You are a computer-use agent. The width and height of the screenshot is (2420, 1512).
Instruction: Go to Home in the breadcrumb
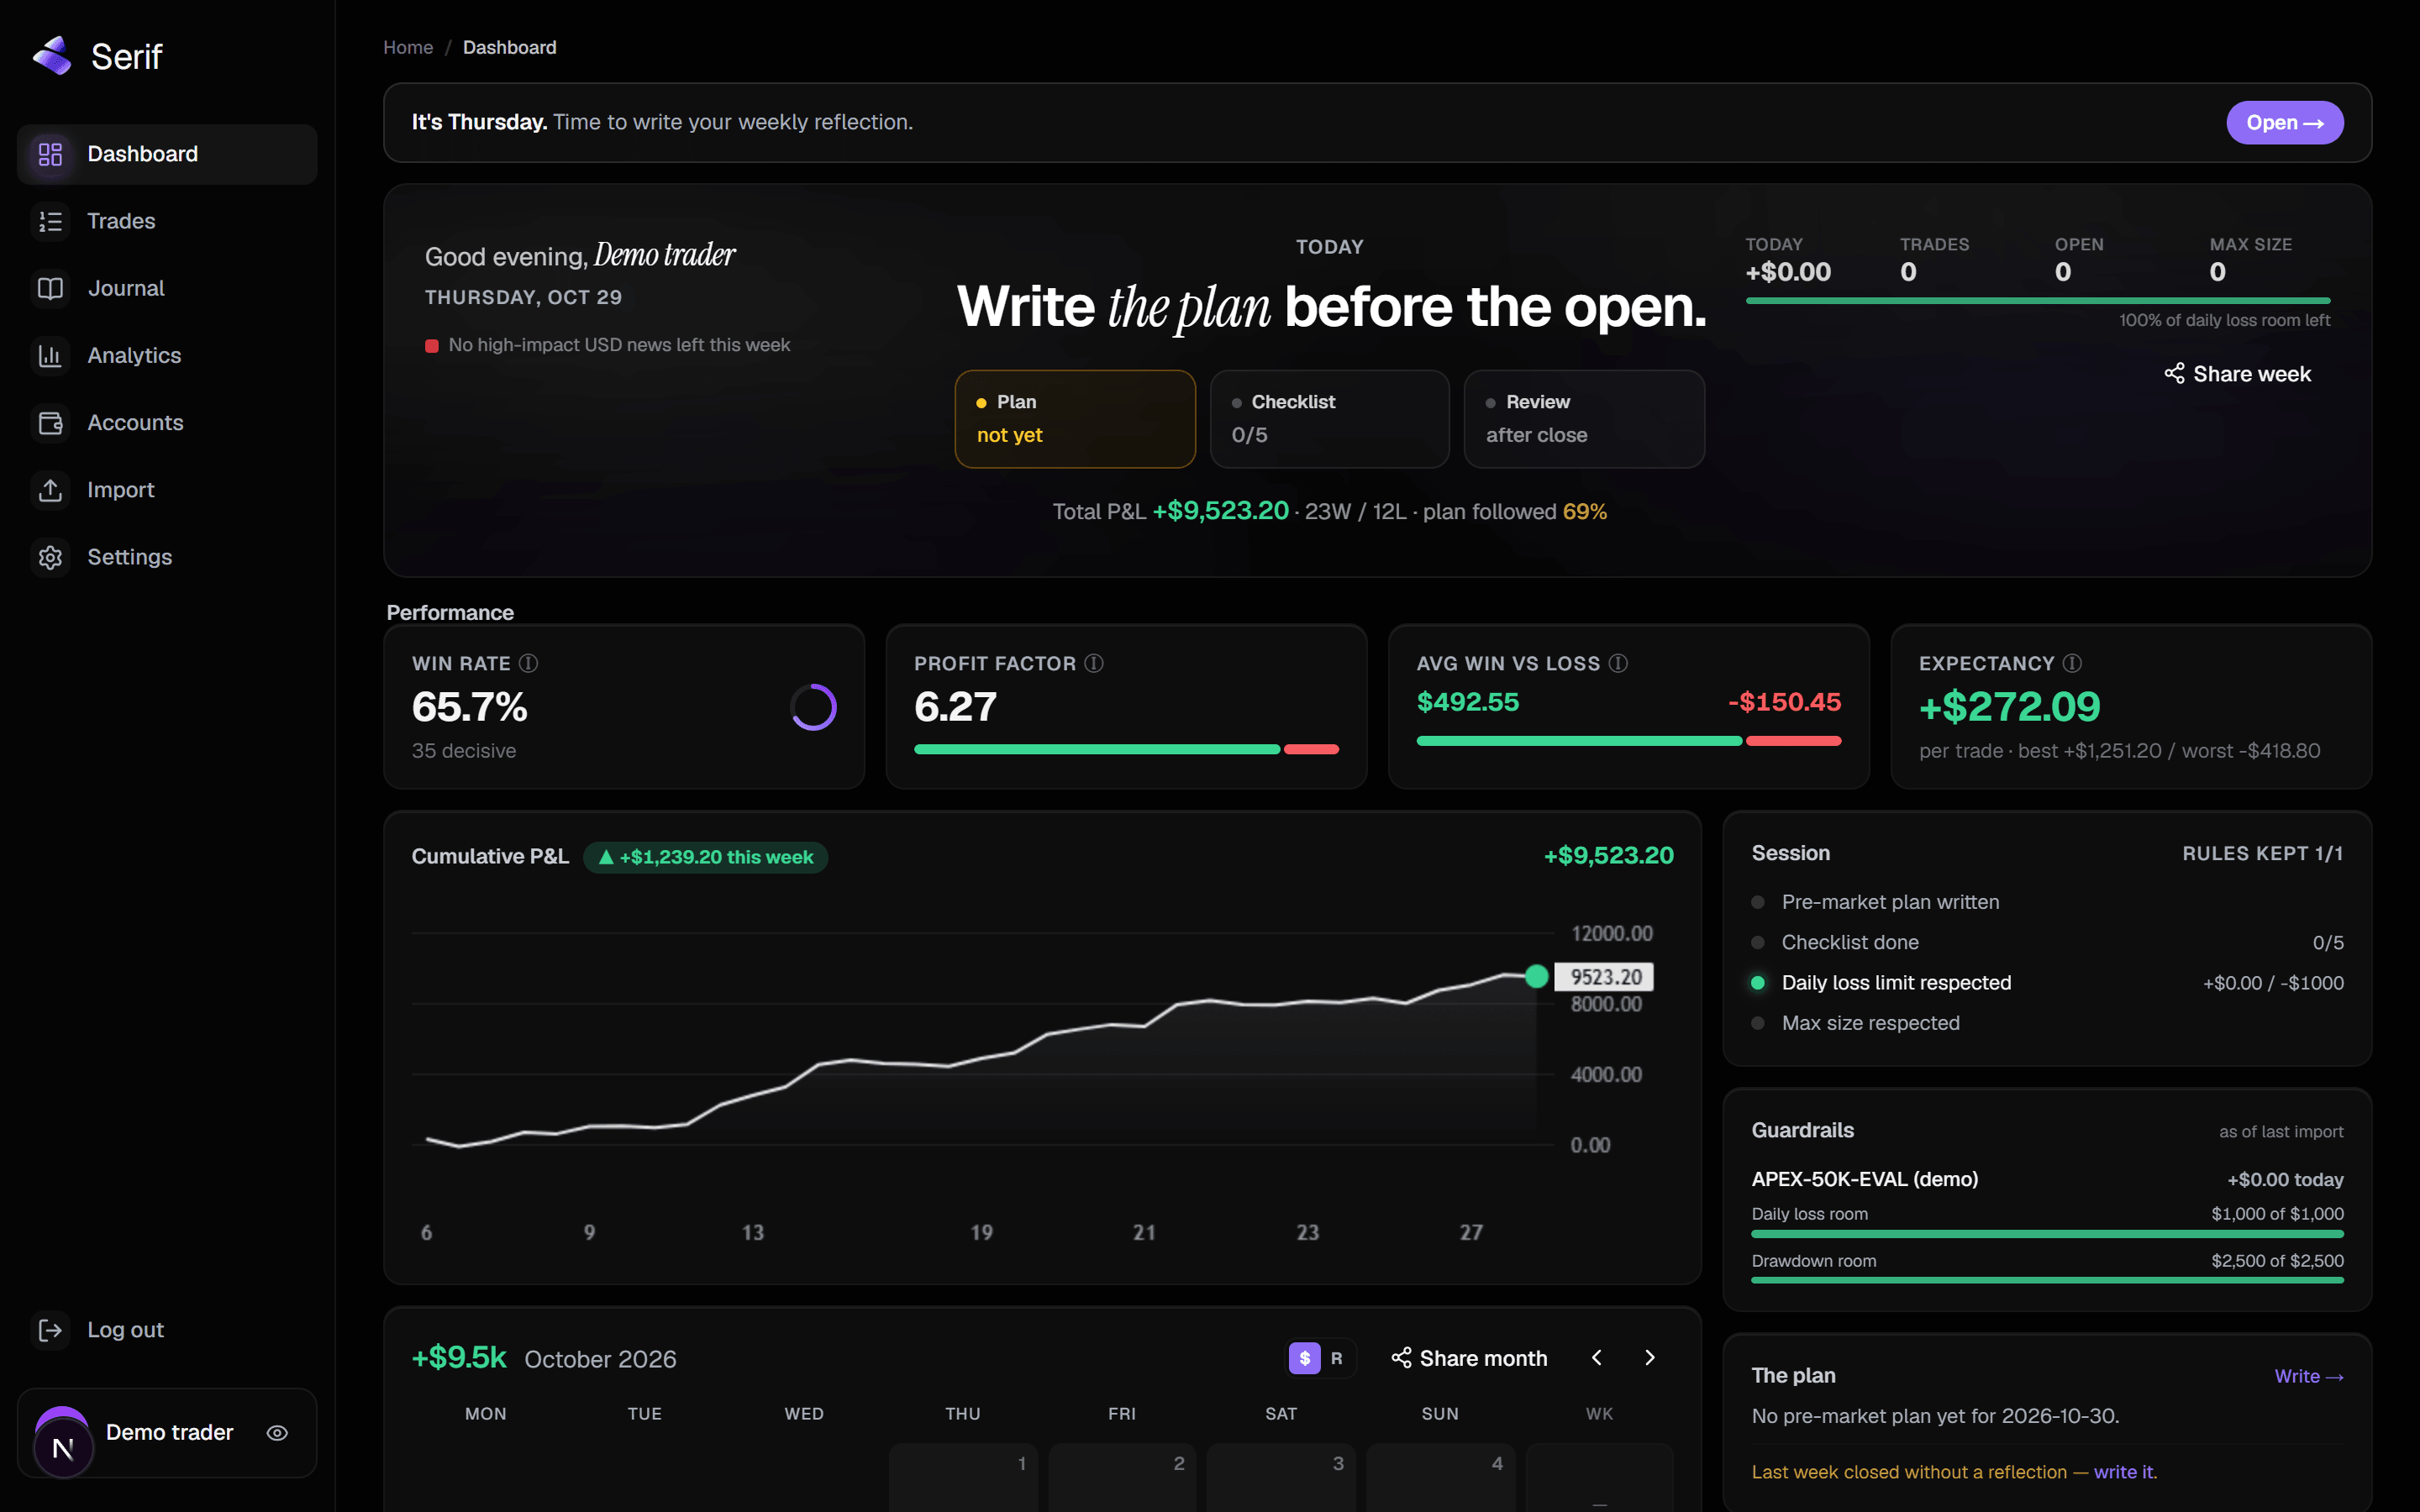[x=408, y=47]
